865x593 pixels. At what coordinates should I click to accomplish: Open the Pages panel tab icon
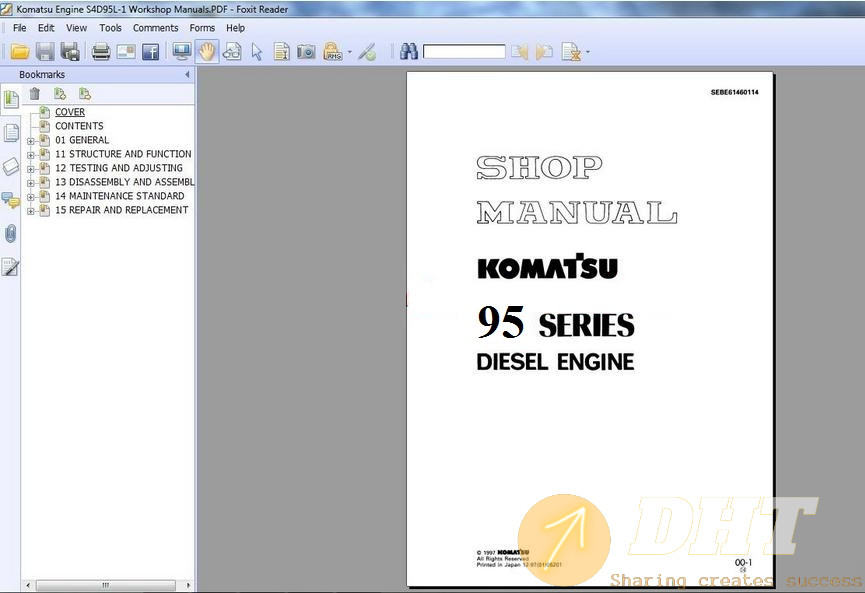click(x=11, y=133)
